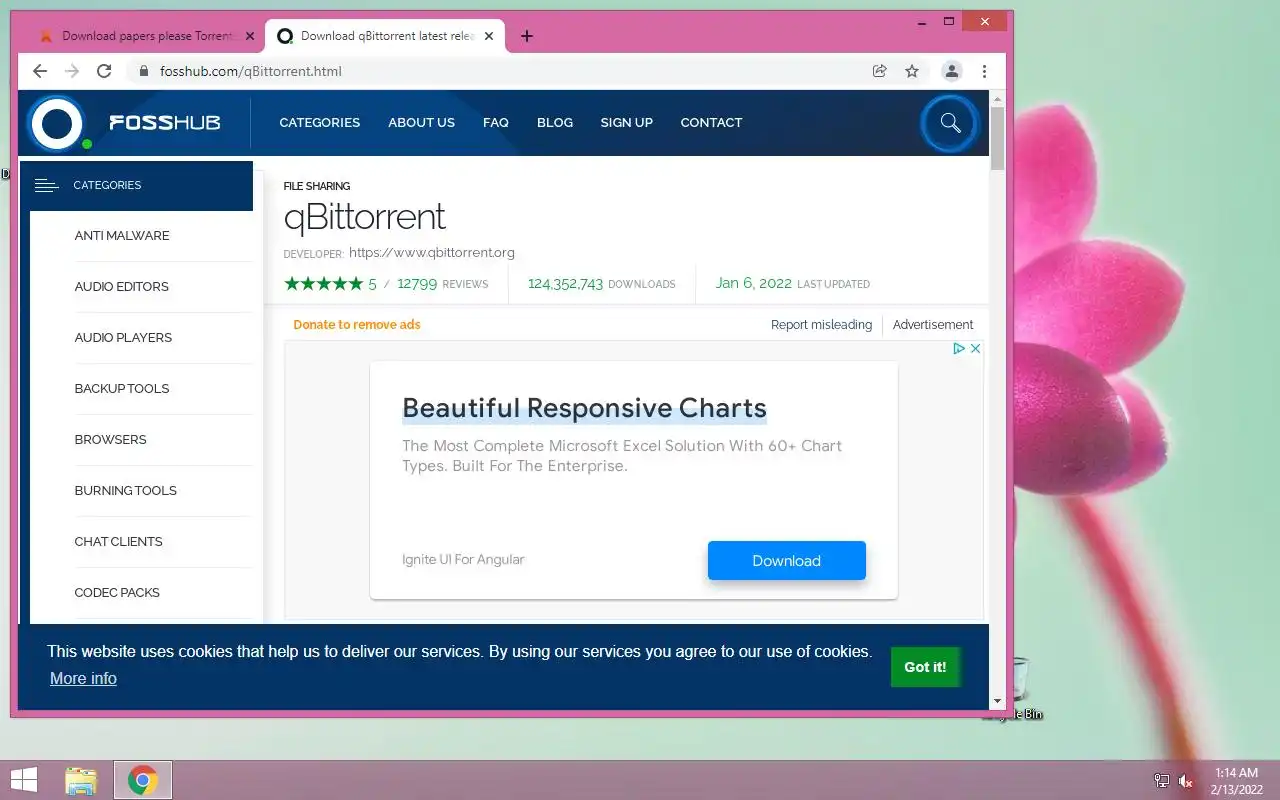The width and height of the screenshot is (1280, 800).
Task: Select BACKUP TOOLS category
Action: (122, 389)
